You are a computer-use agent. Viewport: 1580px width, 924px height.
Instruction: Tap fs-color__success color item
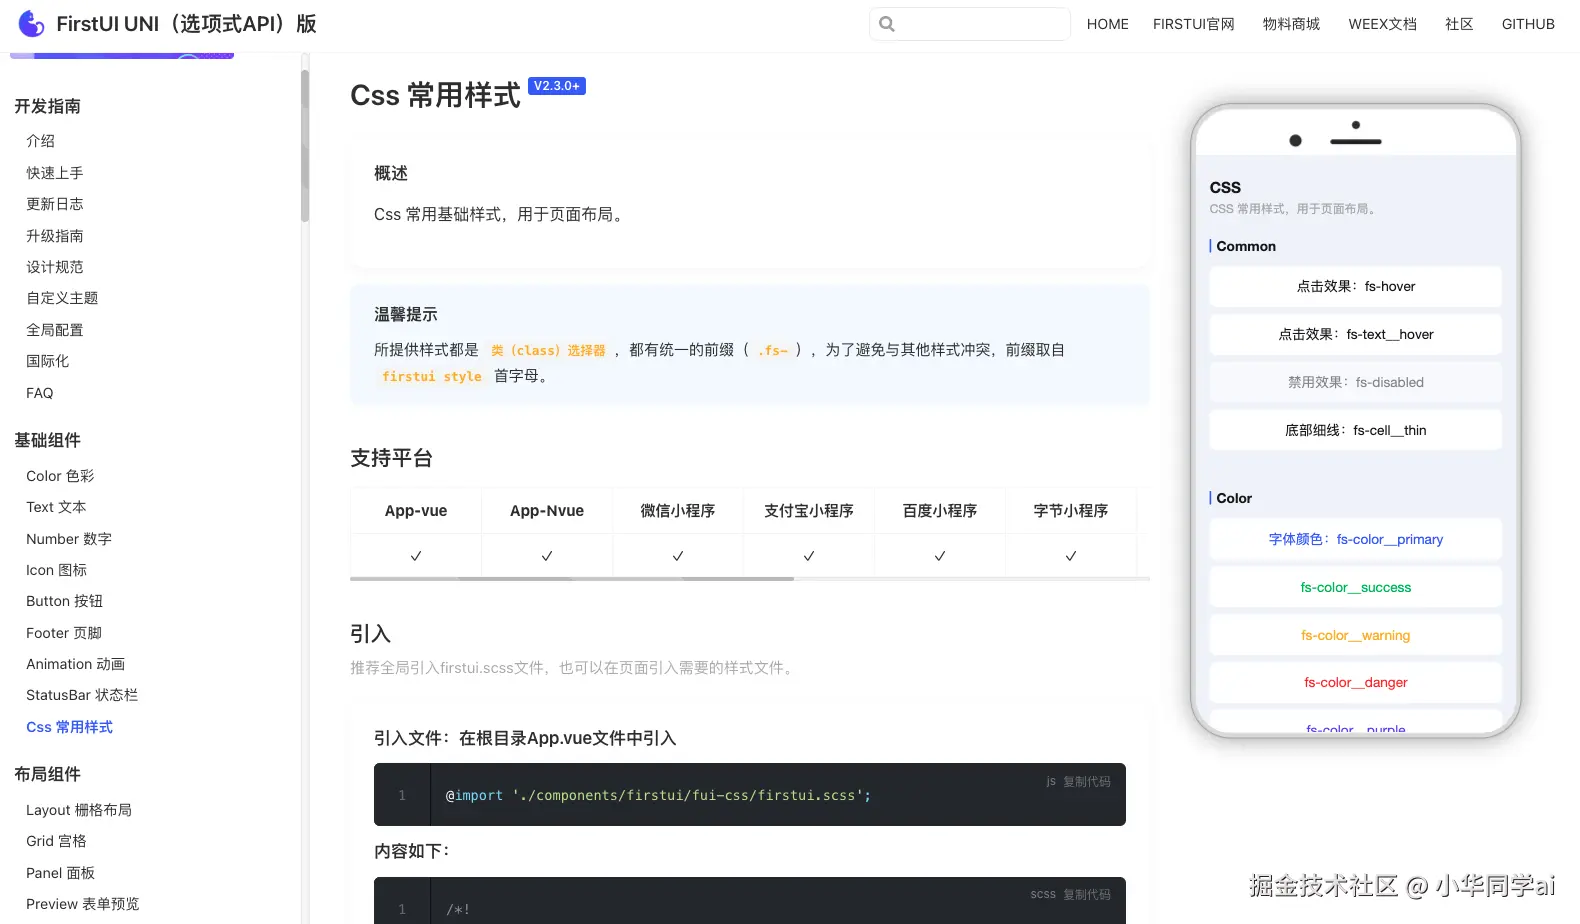pyautogui.click(x=1355, y=588)
